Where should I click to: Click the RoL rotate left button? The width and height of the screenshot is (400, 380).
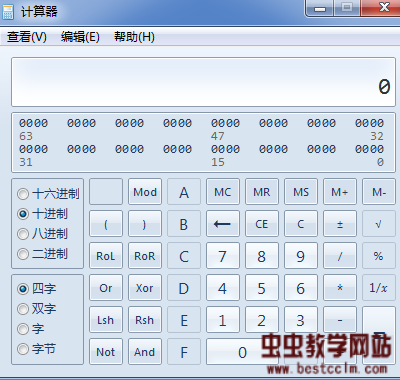[106, 256]
